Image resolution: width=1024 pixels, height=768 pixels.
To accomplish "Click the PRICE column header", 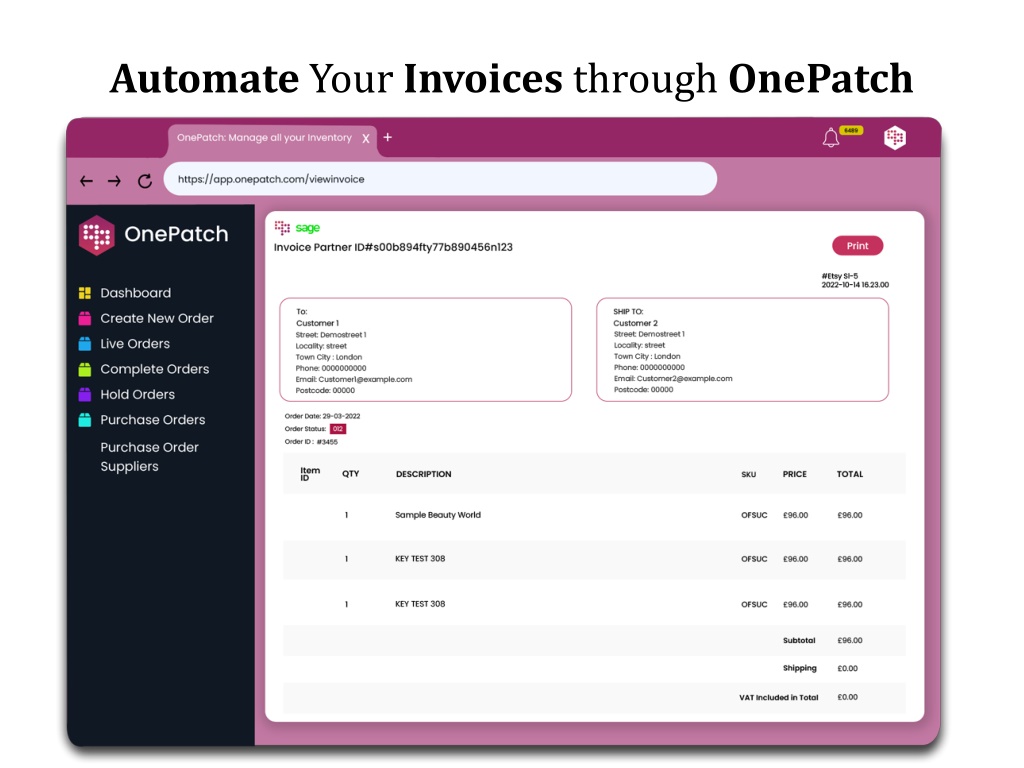I will click(x=795, y=474).
